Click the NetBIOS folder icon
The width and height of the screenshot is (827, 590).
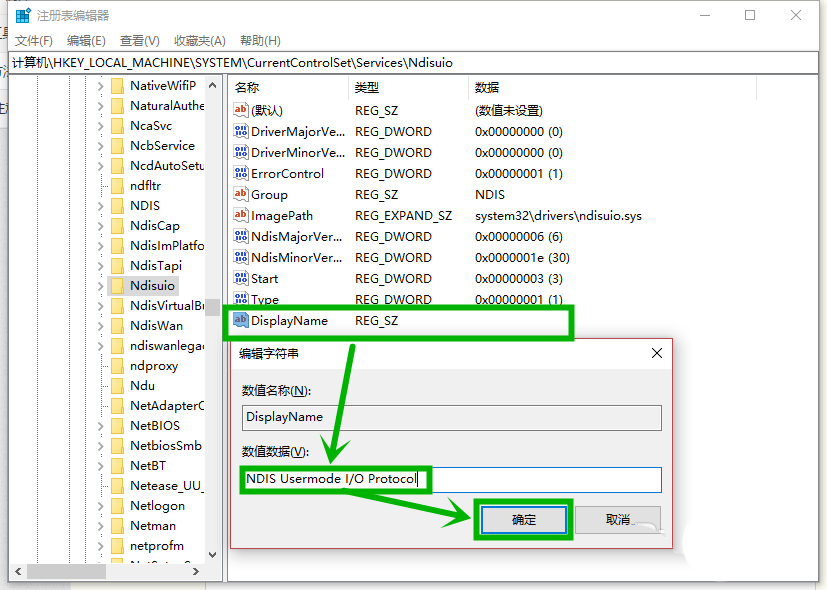click(118, 425)
